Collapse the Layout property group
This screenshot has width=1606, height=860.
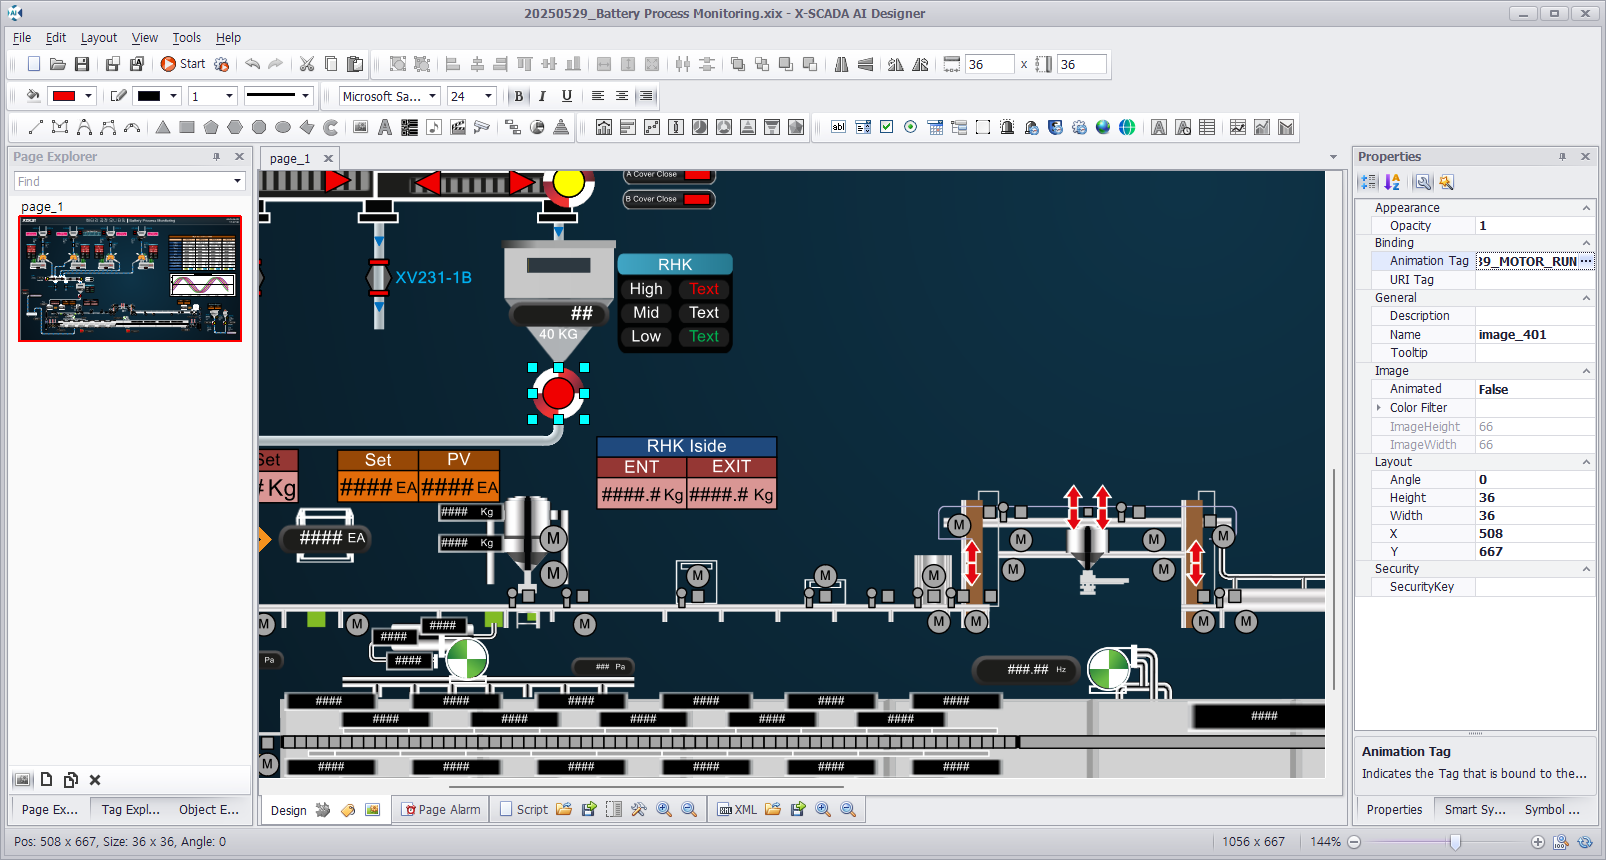[1586, 462]
